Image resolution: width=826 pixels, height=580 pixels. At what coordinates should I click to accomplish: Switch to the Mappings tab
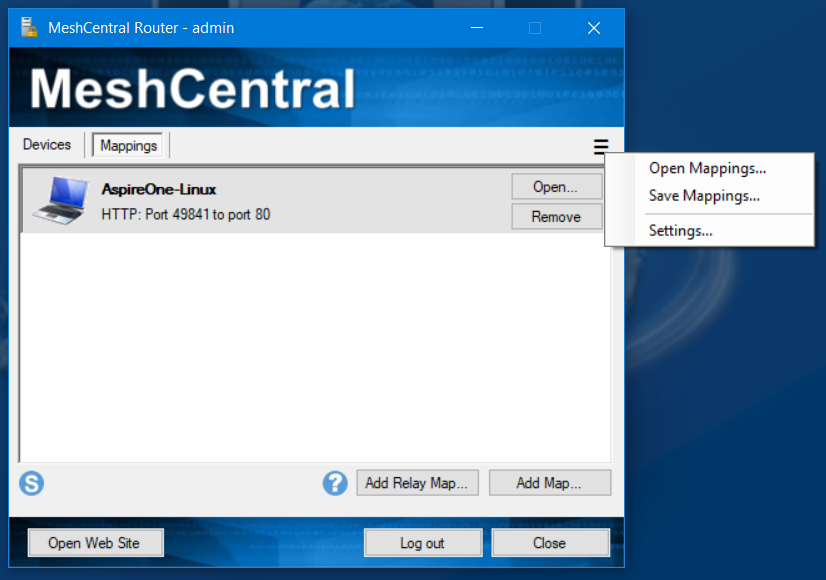point(128,145)
